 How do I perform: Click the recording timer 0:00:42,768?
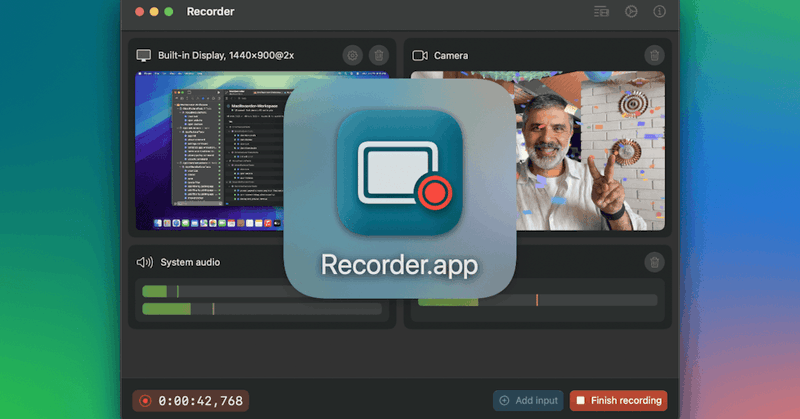(191, 401)
